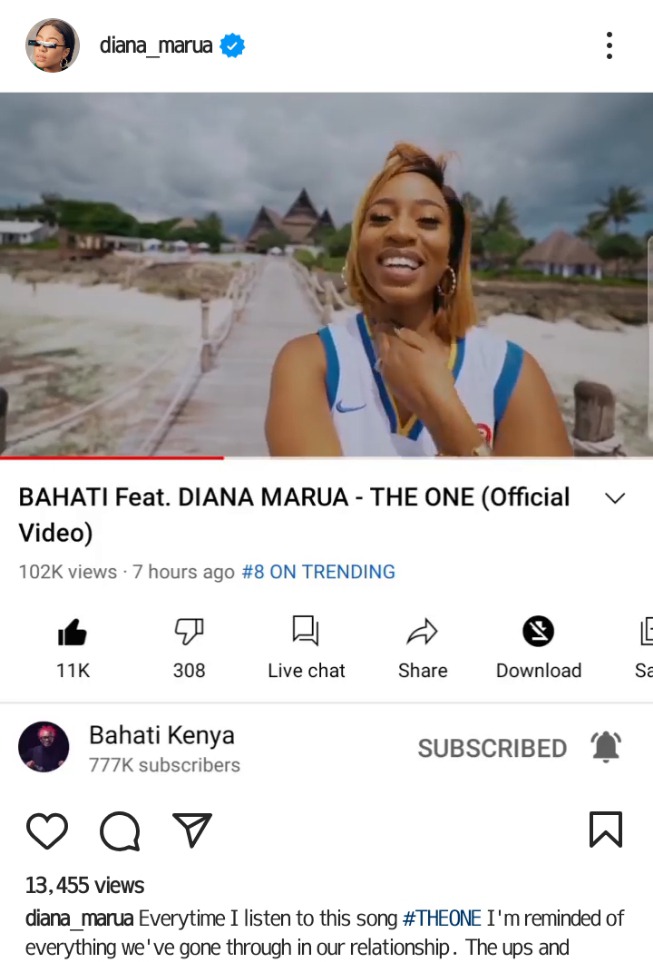653x962 pixels.
Task: Click the diana_marua profile picture
Action: tap(52, 45)
